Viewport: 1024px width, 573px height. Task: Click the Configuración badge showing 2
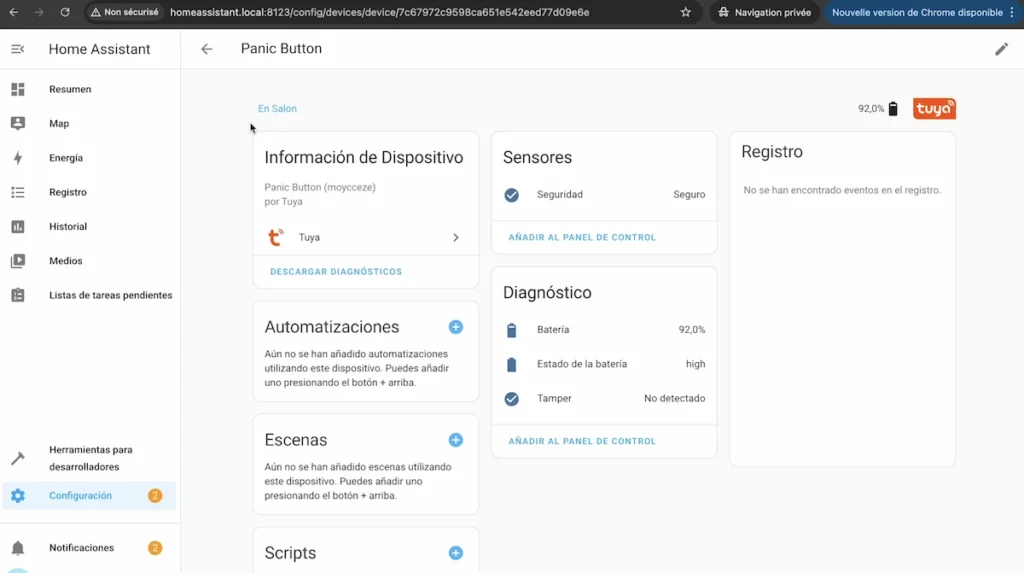tap(155, 495)
